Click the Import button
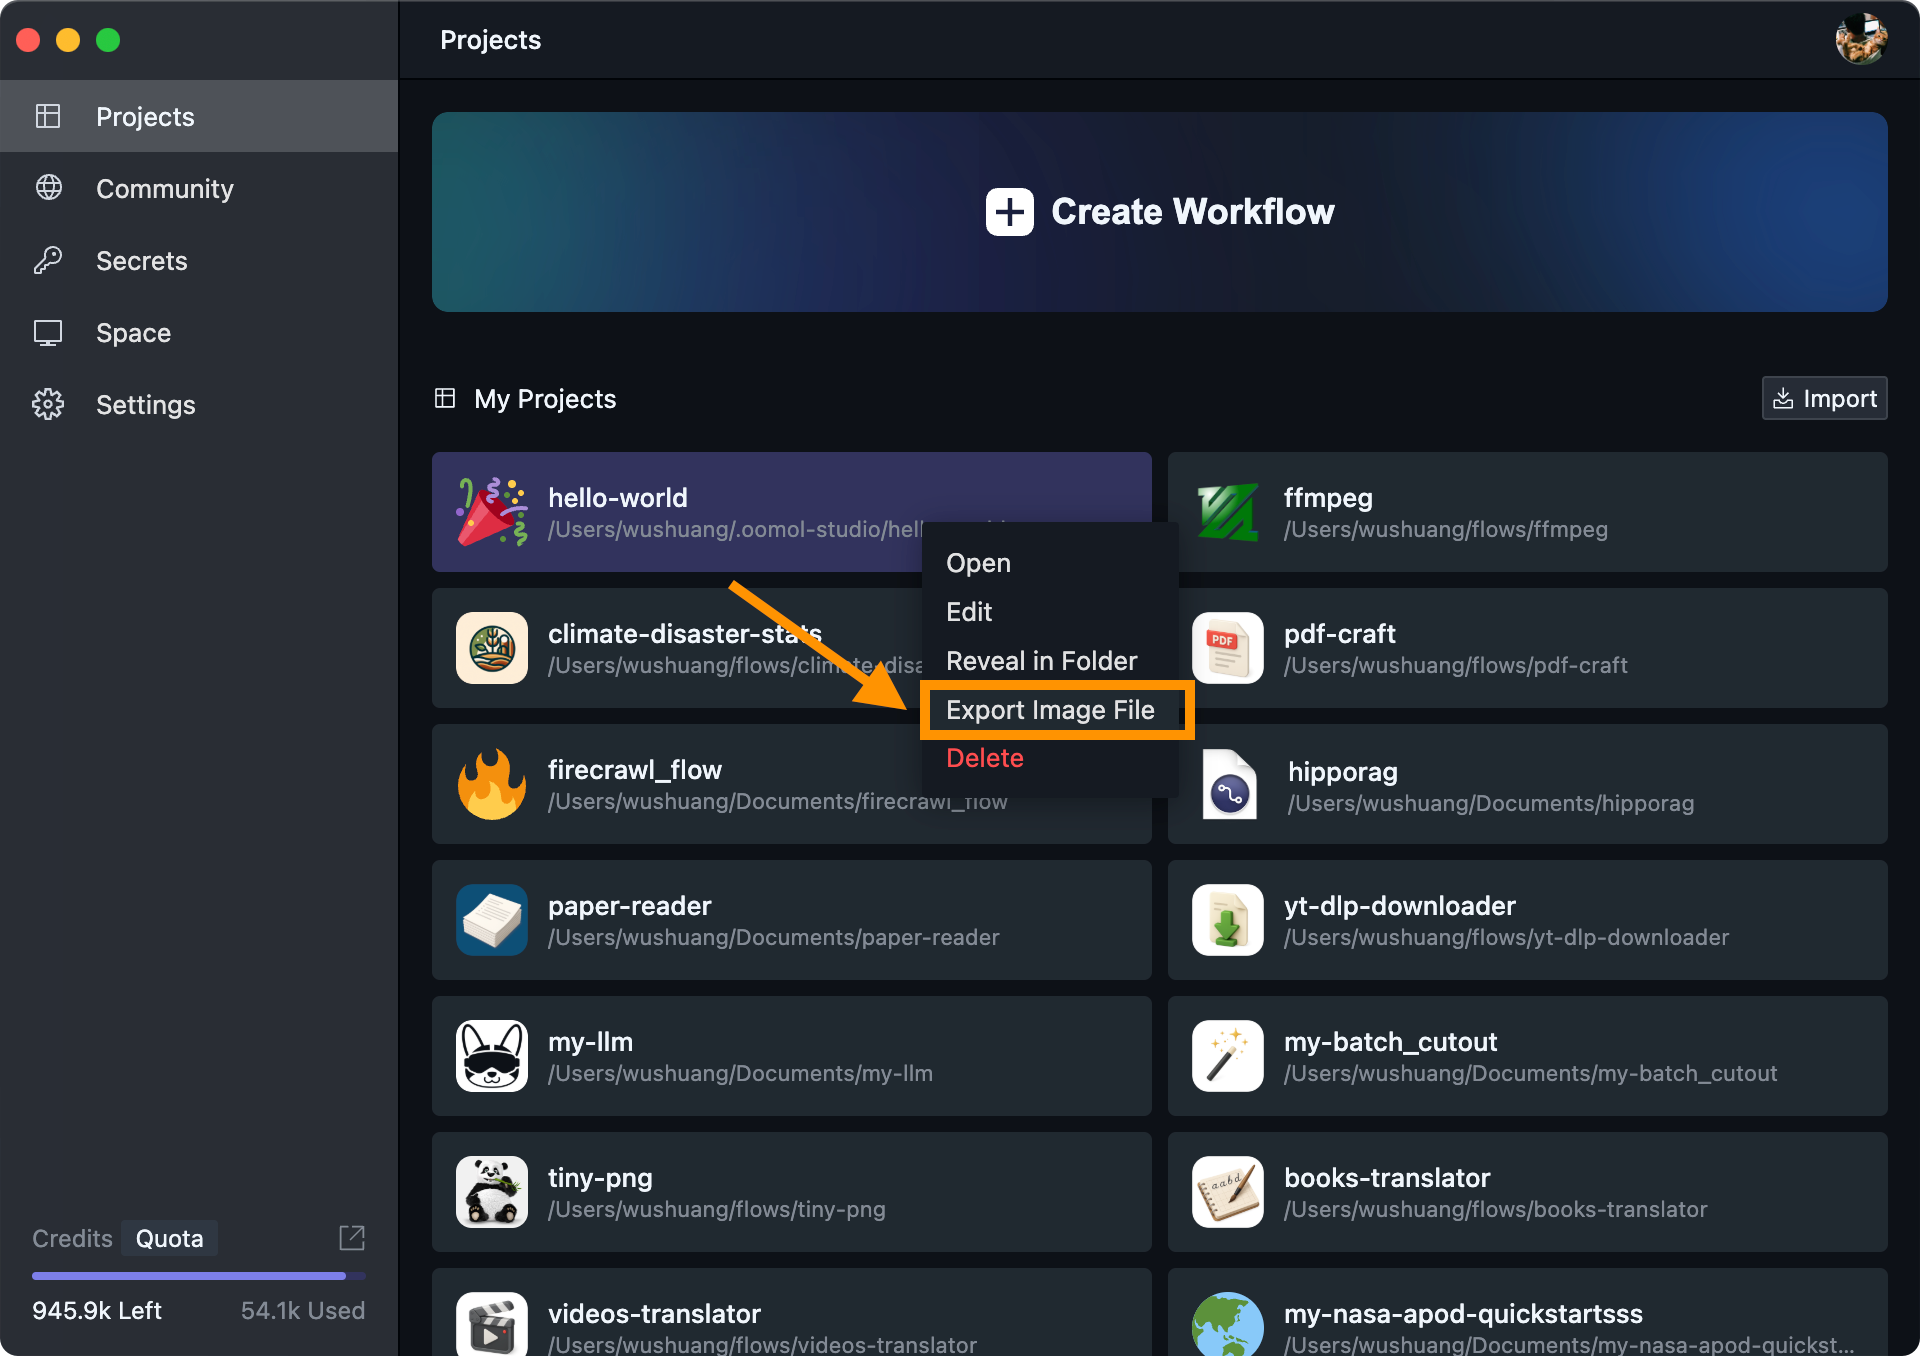Screen dimensions: 1920x1356 click(x=1824, y=398)
